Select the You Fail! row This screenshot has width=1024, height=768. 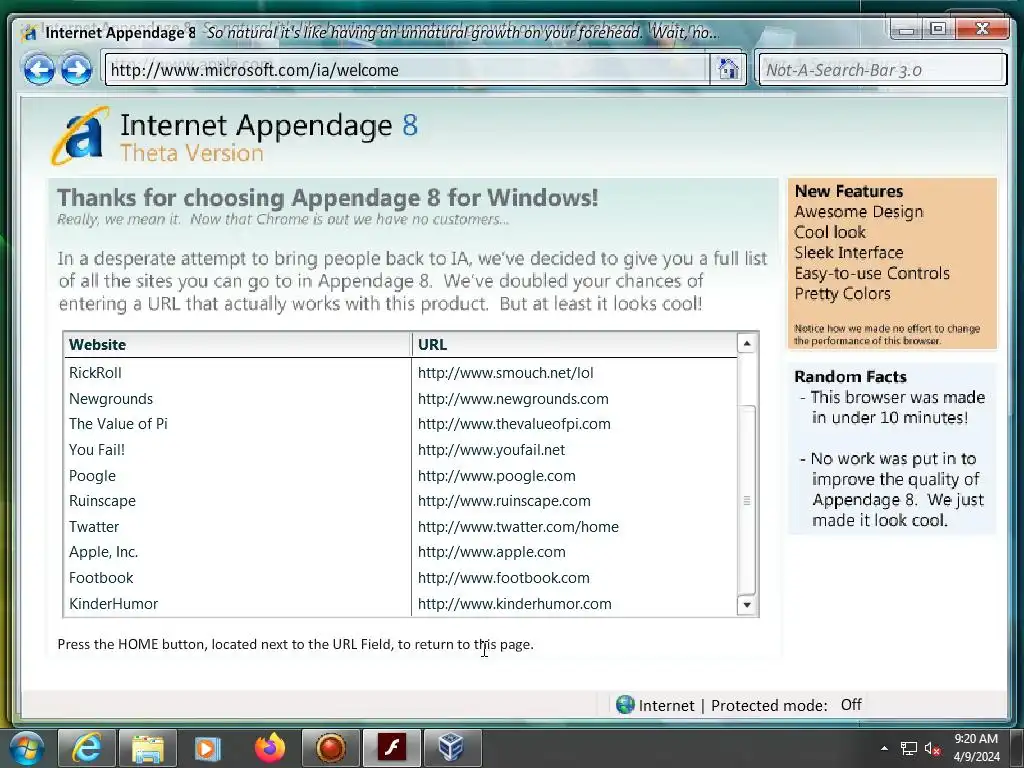[400, 450]
